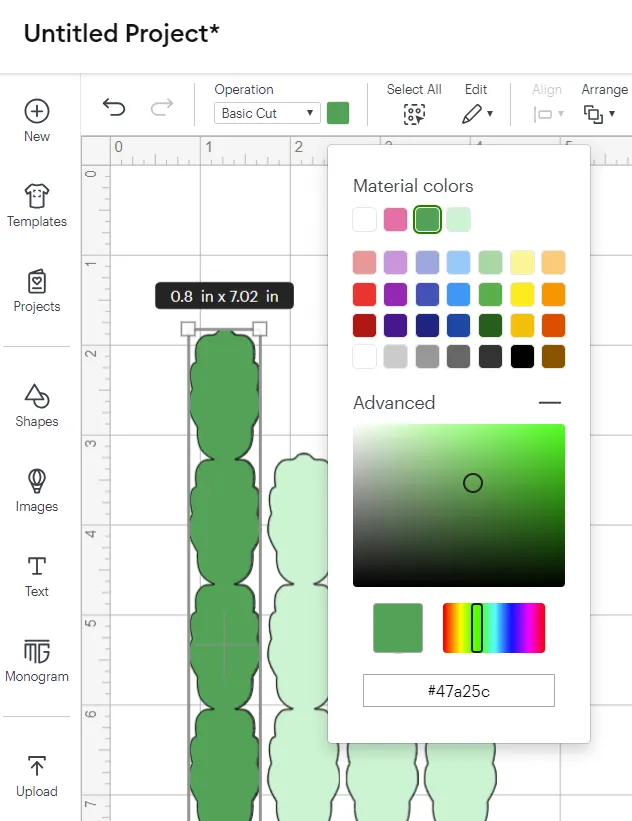Click the New project icon
This screenshot has width=632, height=821.
tap(37, 111)
